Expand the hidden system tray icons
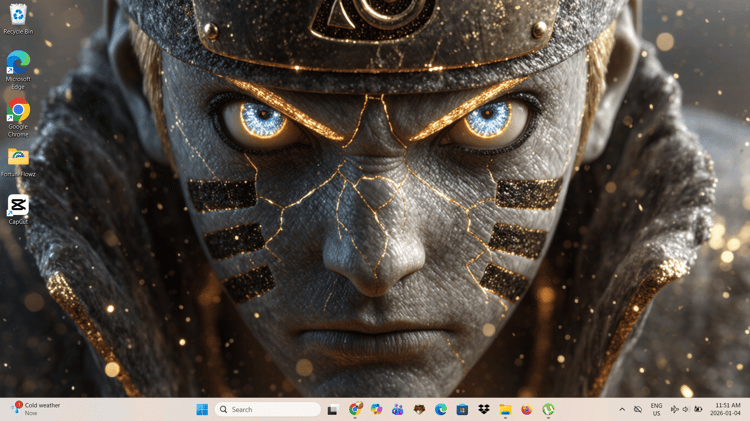Screen dimensions: 750x421 click(x=622, y=410)
